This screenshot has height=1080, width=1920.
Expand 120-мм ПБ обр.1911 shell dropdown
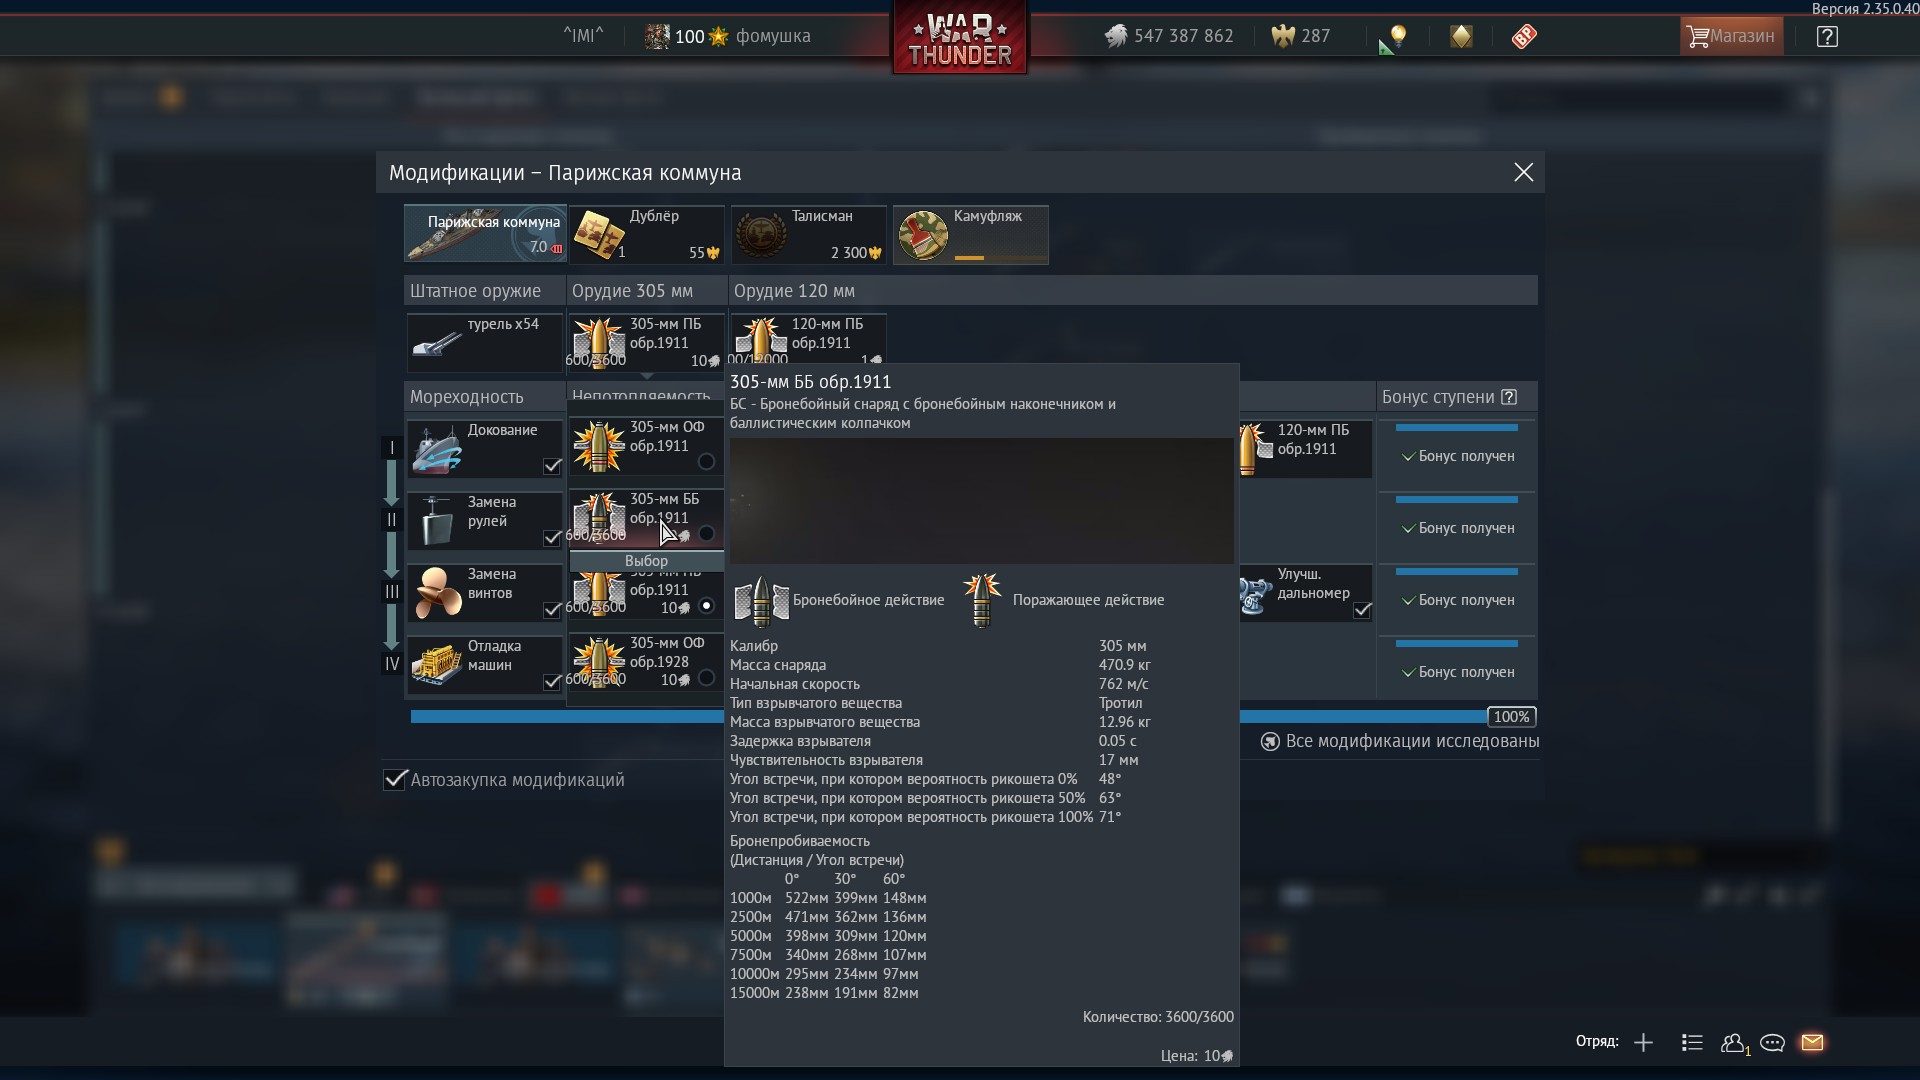808,340
